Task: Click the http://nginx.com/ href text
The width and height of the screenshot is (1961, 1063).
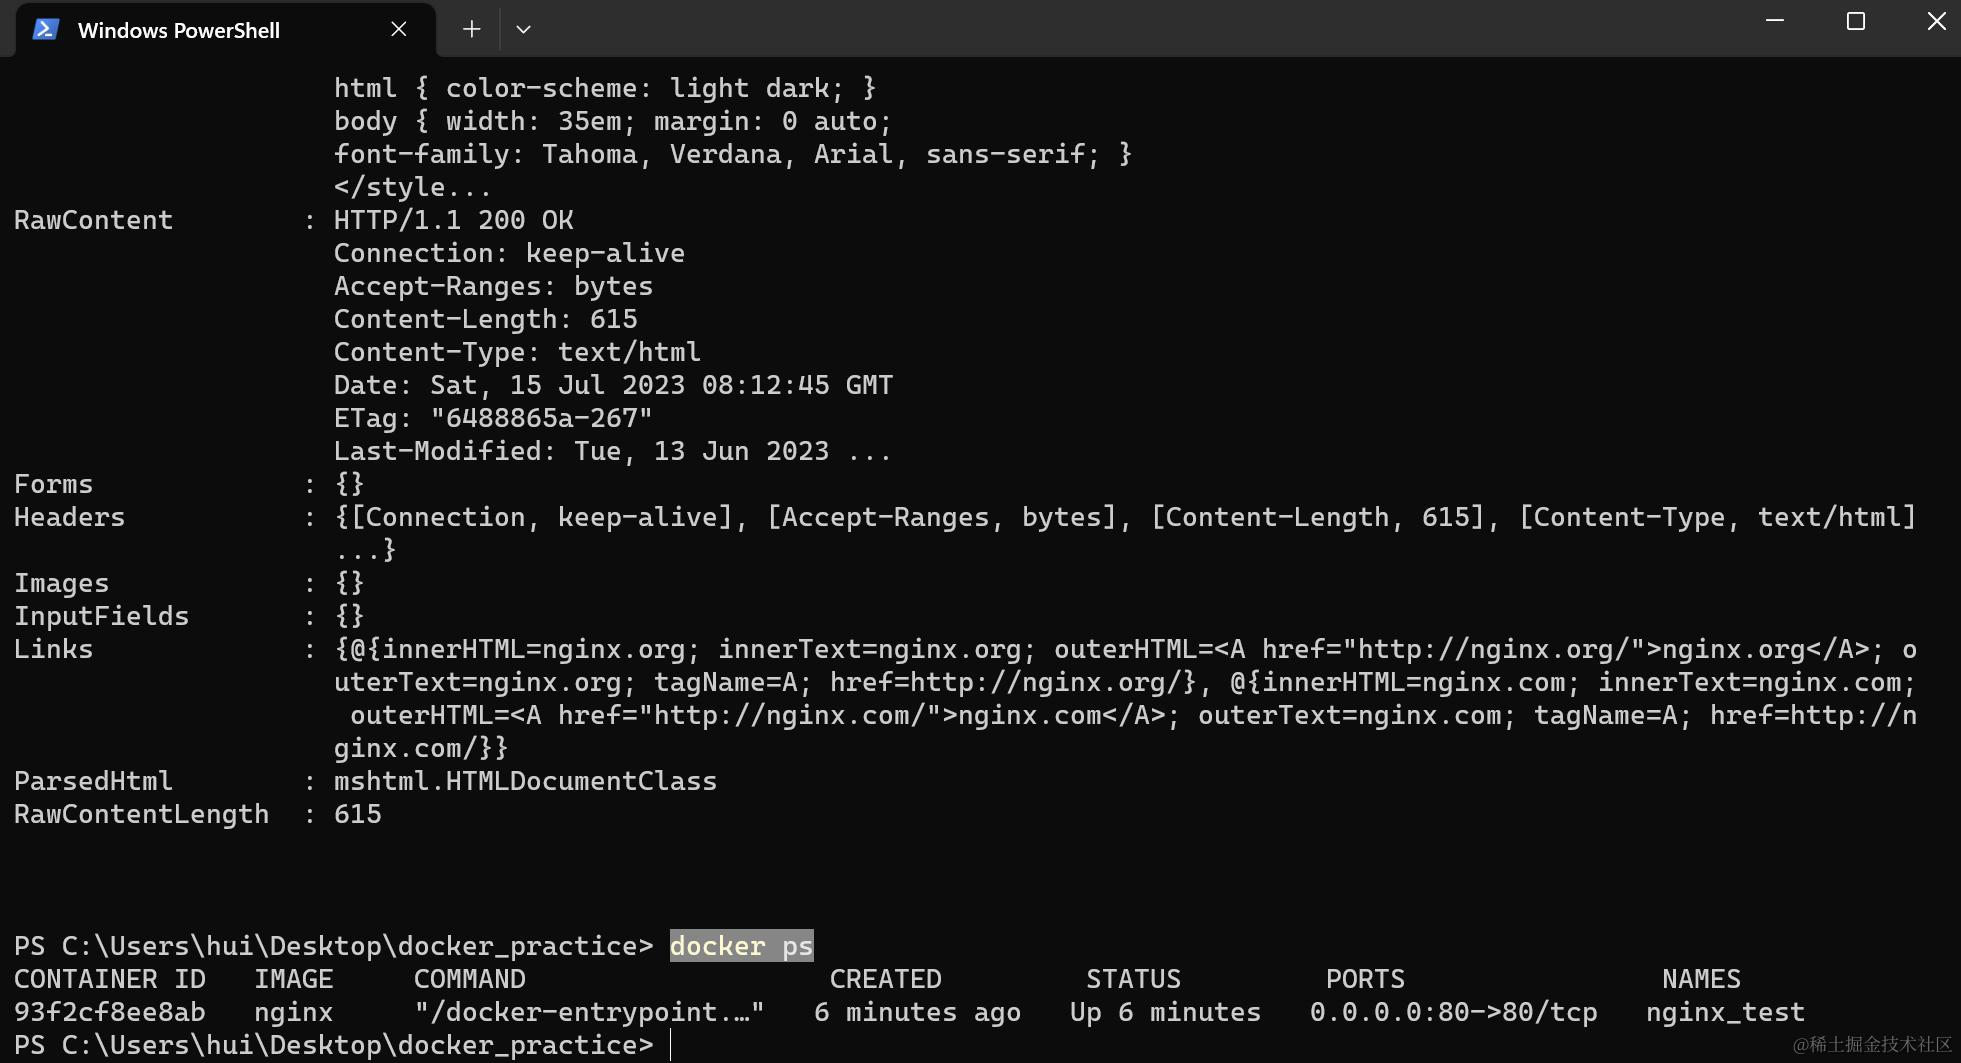Action: 789,716
